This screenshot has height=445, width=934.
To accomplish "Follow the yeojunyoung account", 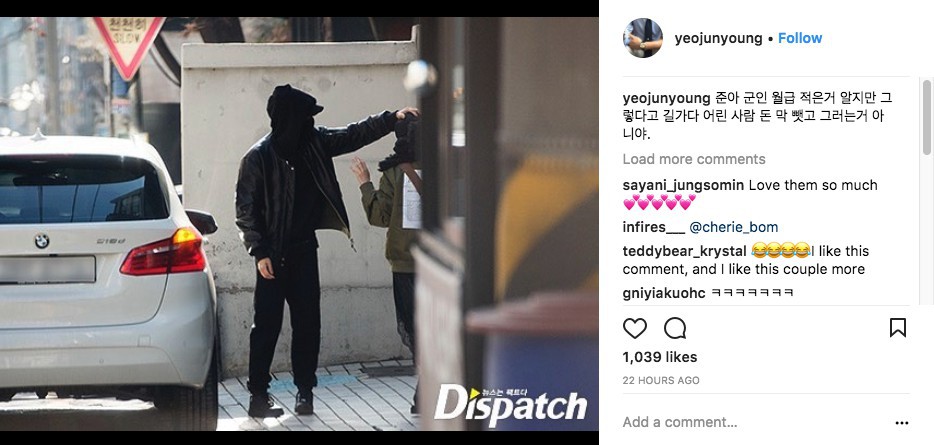I will coord(800,38).
